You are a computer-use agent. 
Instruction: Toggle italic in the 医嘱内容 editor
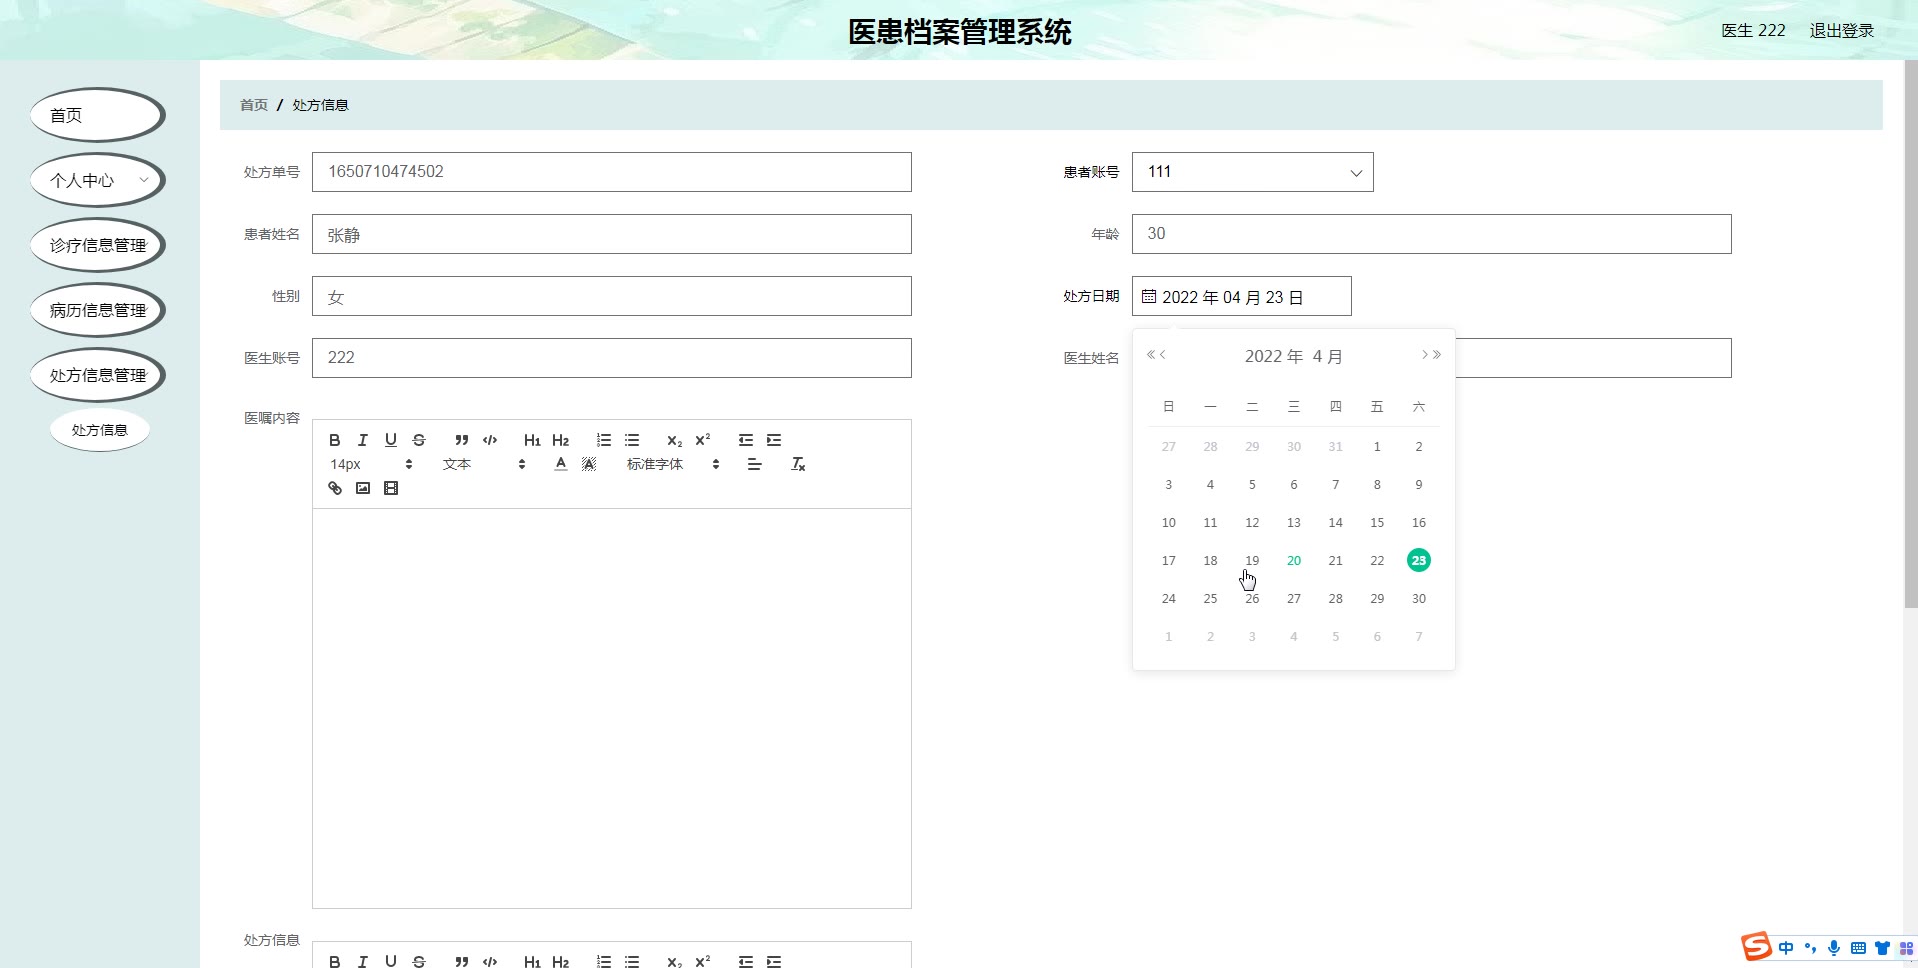pyautogui.click(x=363, y=440)
